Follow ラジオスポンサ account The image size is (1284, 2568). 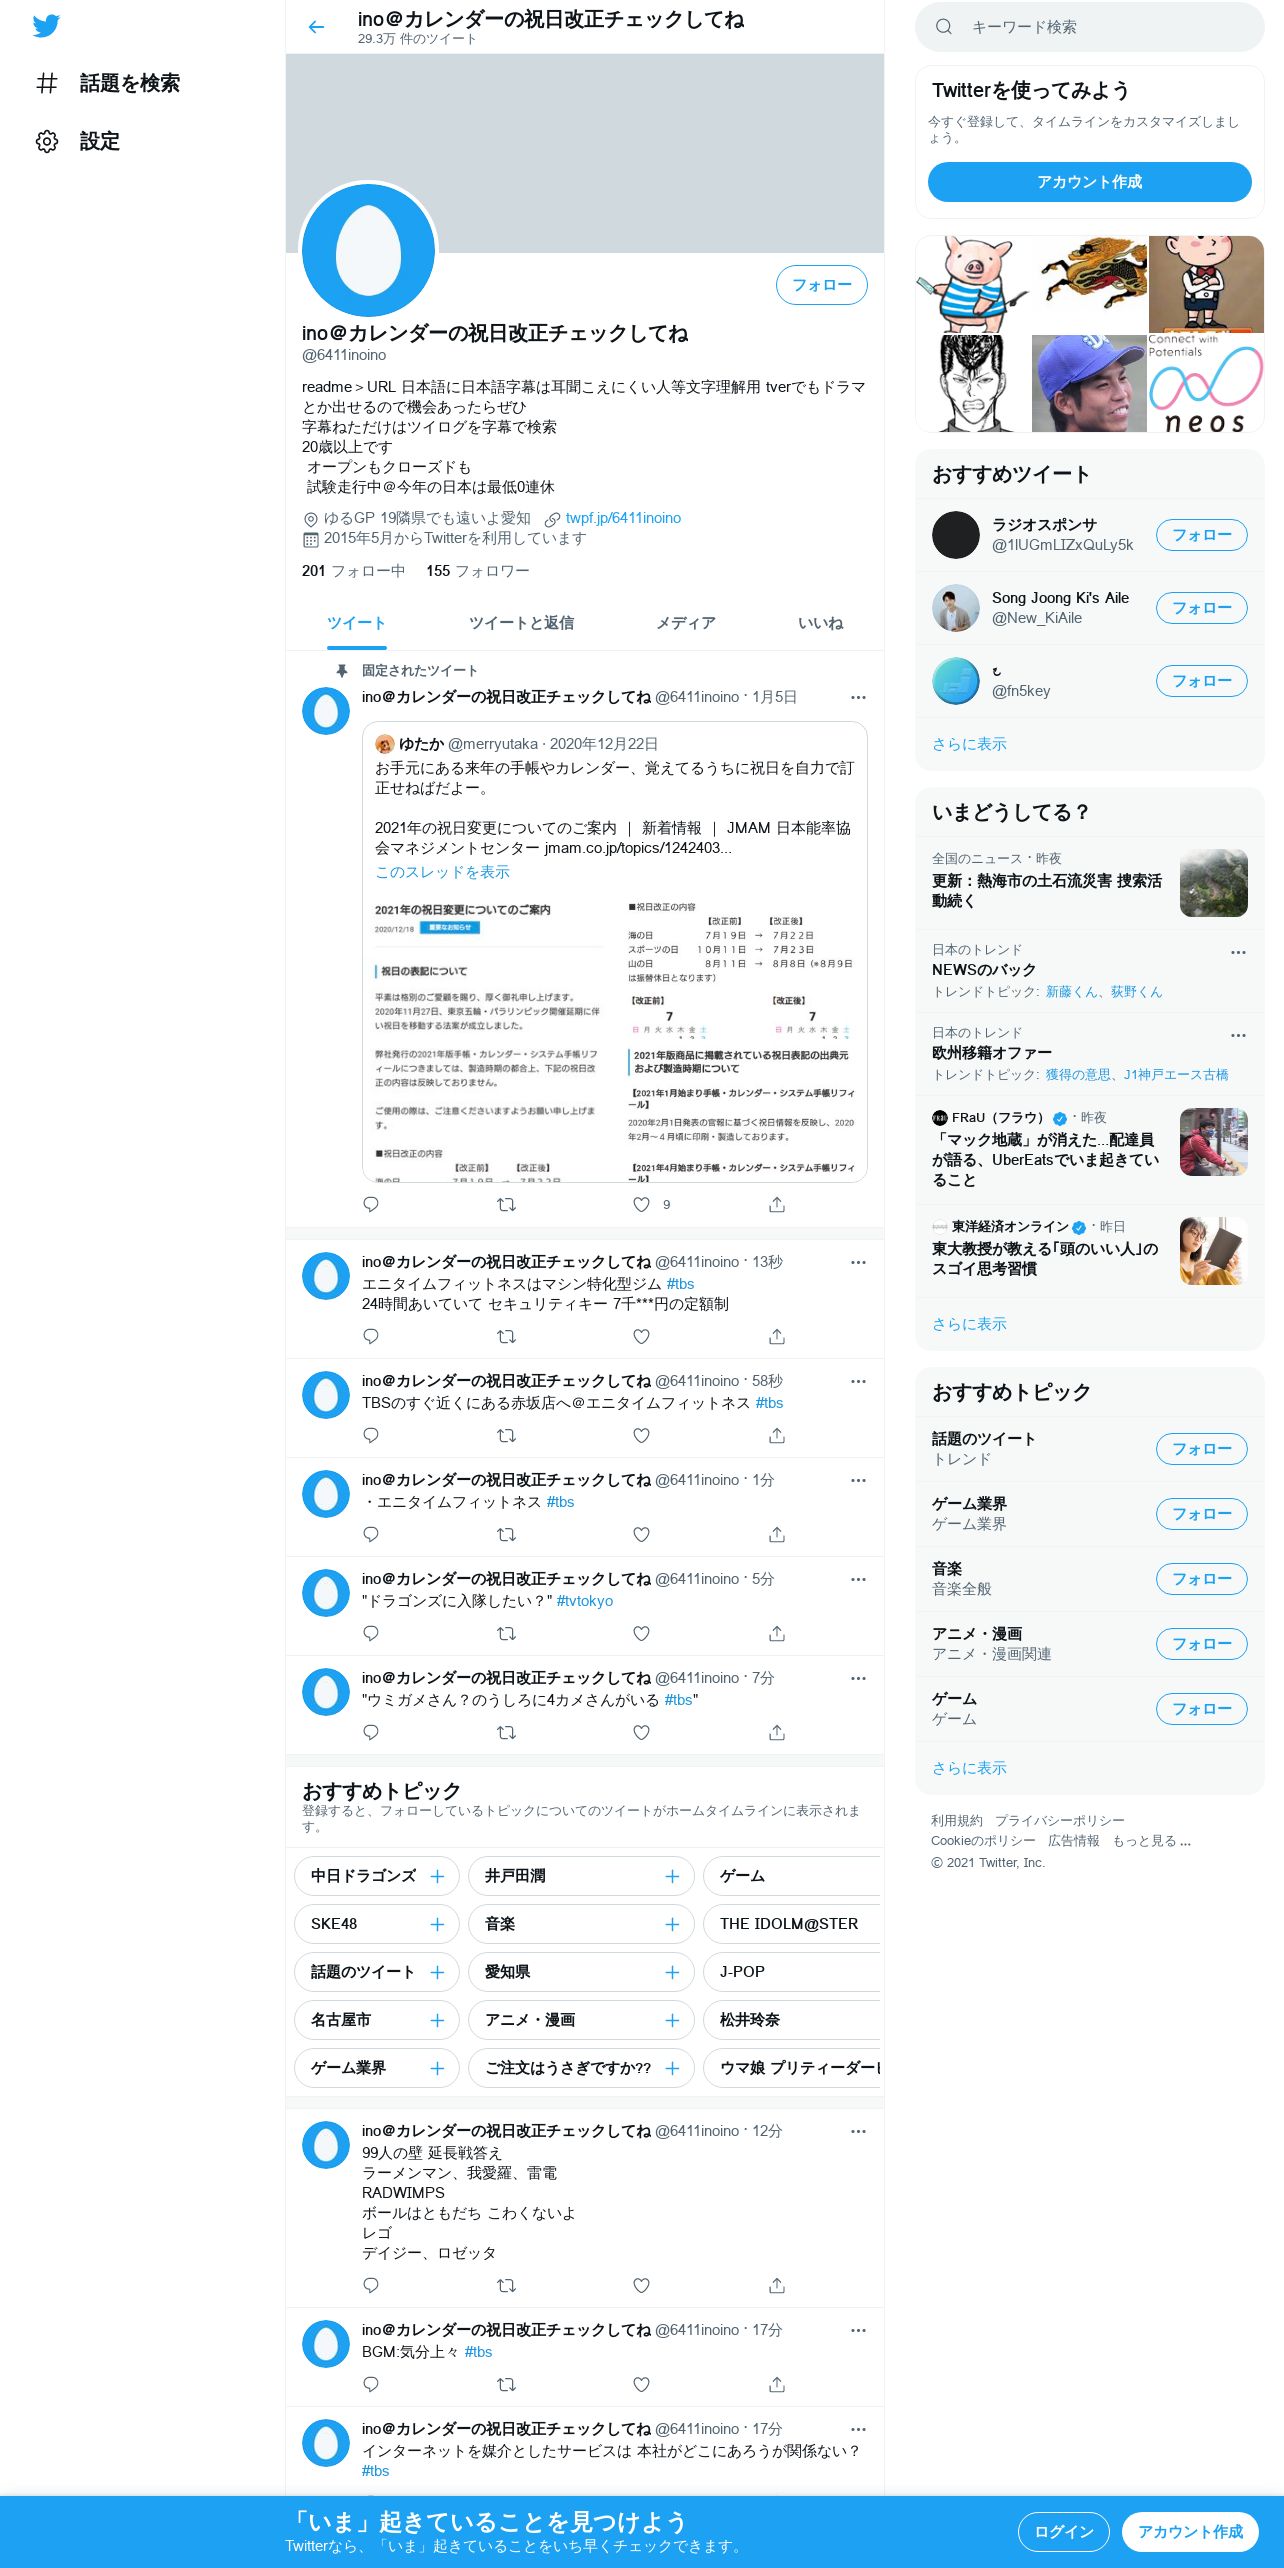(x=1201, y=535)
